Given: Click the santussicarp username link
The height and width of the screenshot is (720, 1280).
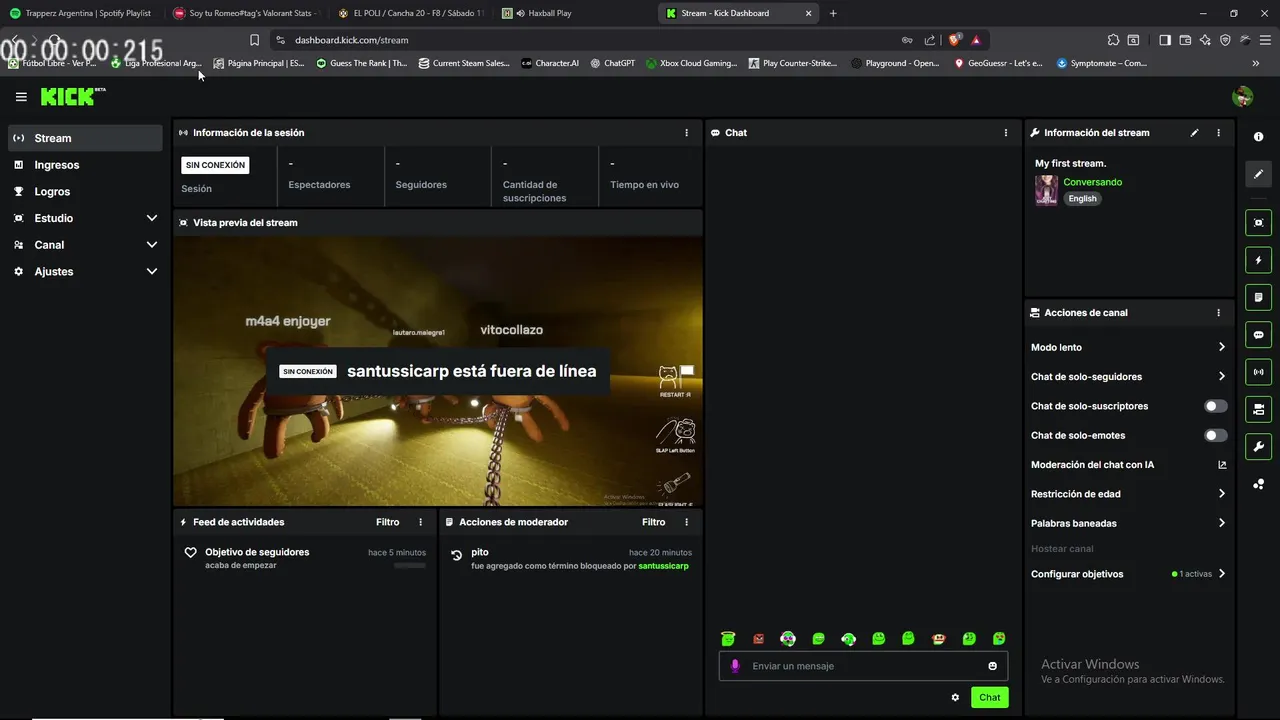Looking at the screenshot, I should tap(663, 566).
